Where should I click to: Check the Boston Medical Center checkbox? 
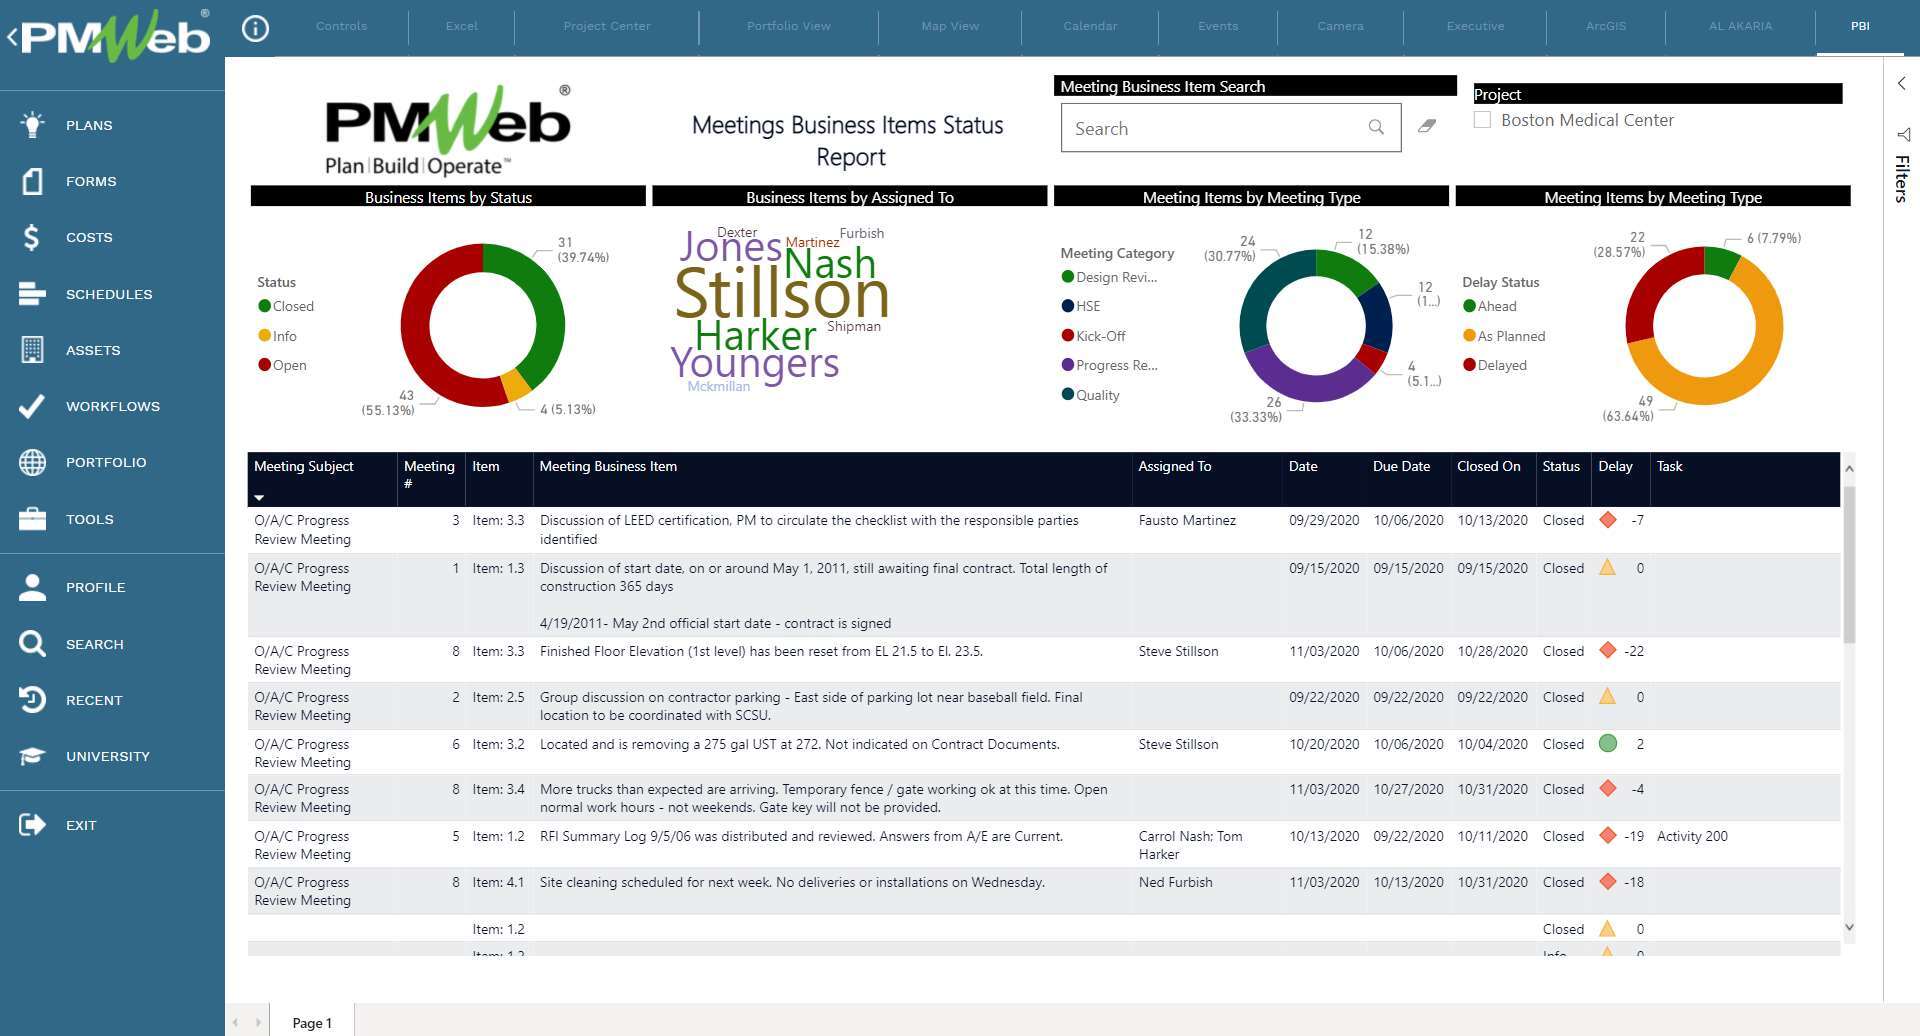(x=1483, y=120)
